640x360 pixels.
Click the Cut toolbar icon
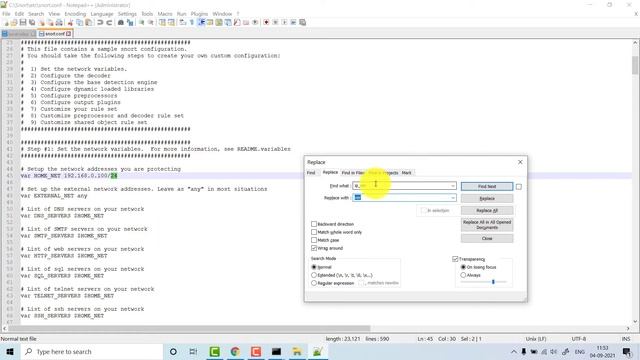coord(70,22)
